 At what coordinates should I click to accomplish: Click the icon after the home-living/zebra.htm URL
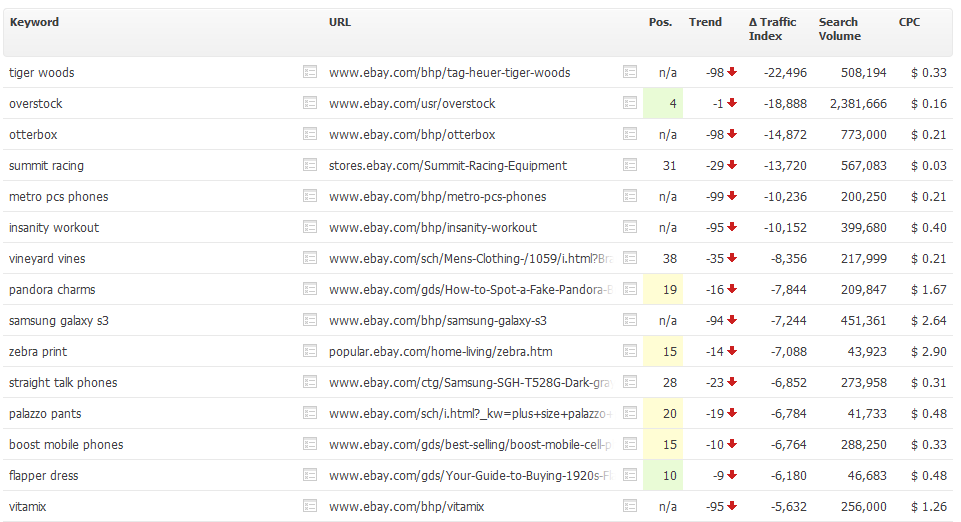tap(629, 351)
